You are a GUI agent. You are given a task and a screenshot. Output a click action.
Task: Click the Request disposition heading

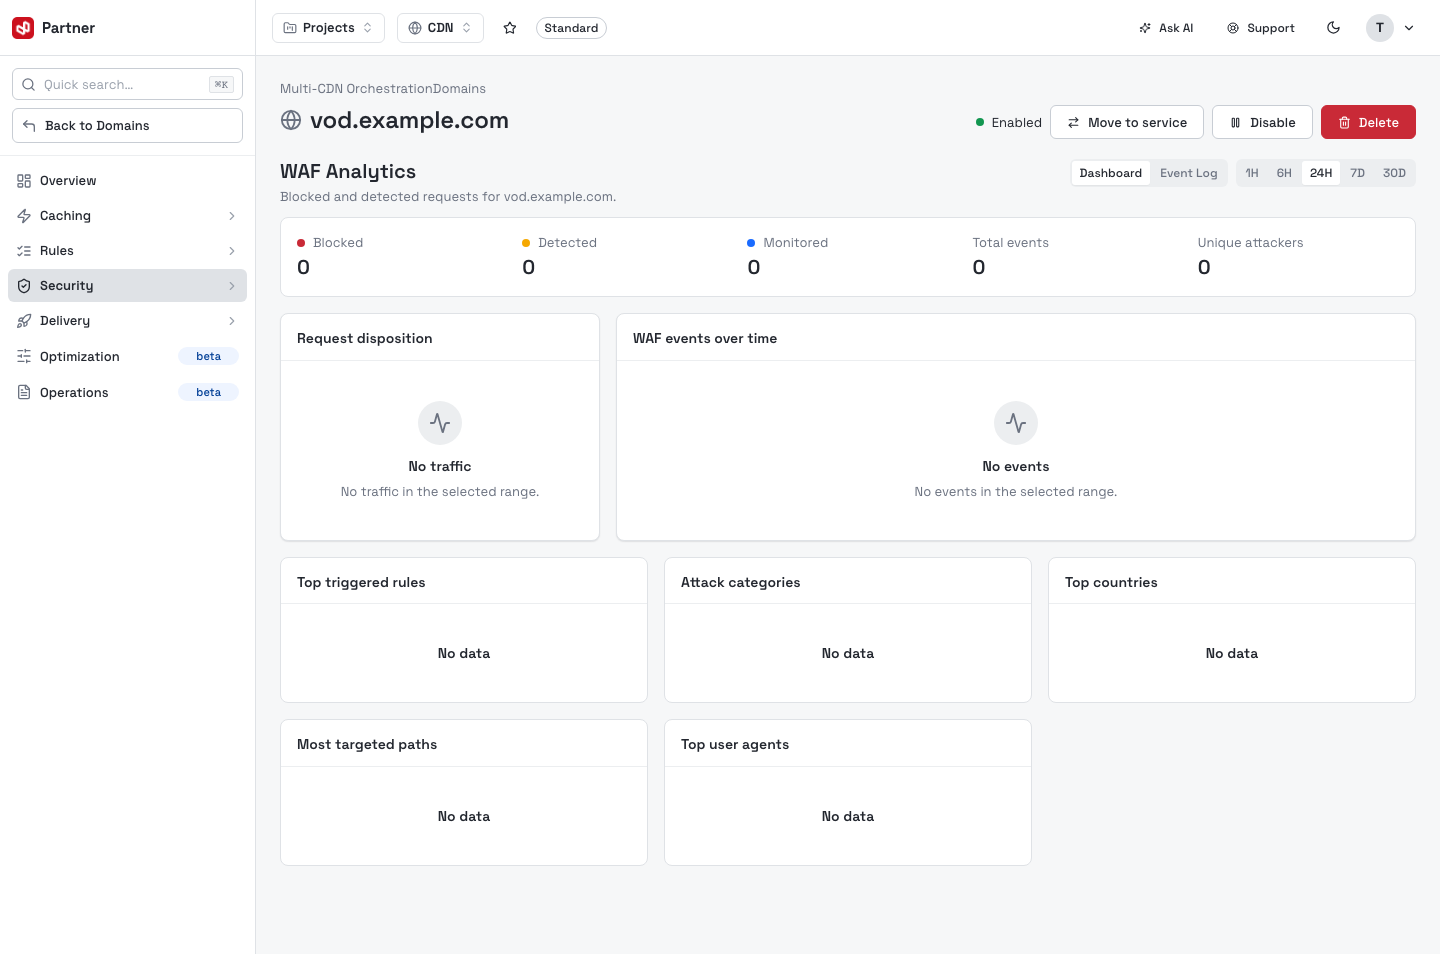(x=365, y=339)
